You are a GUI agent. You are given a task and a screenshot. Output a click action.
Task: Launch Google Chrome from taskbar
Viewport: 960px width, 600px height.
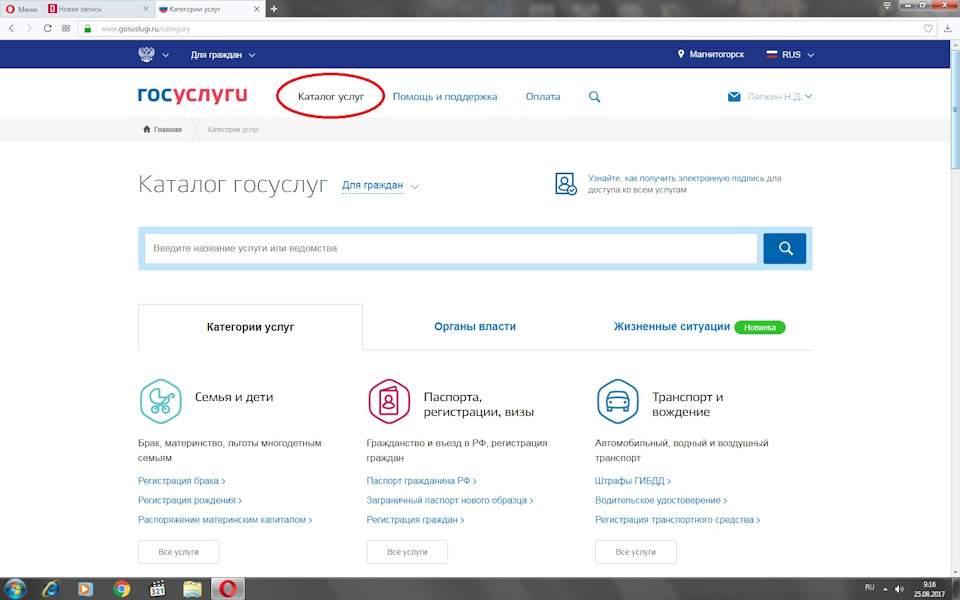click(121, 589)
